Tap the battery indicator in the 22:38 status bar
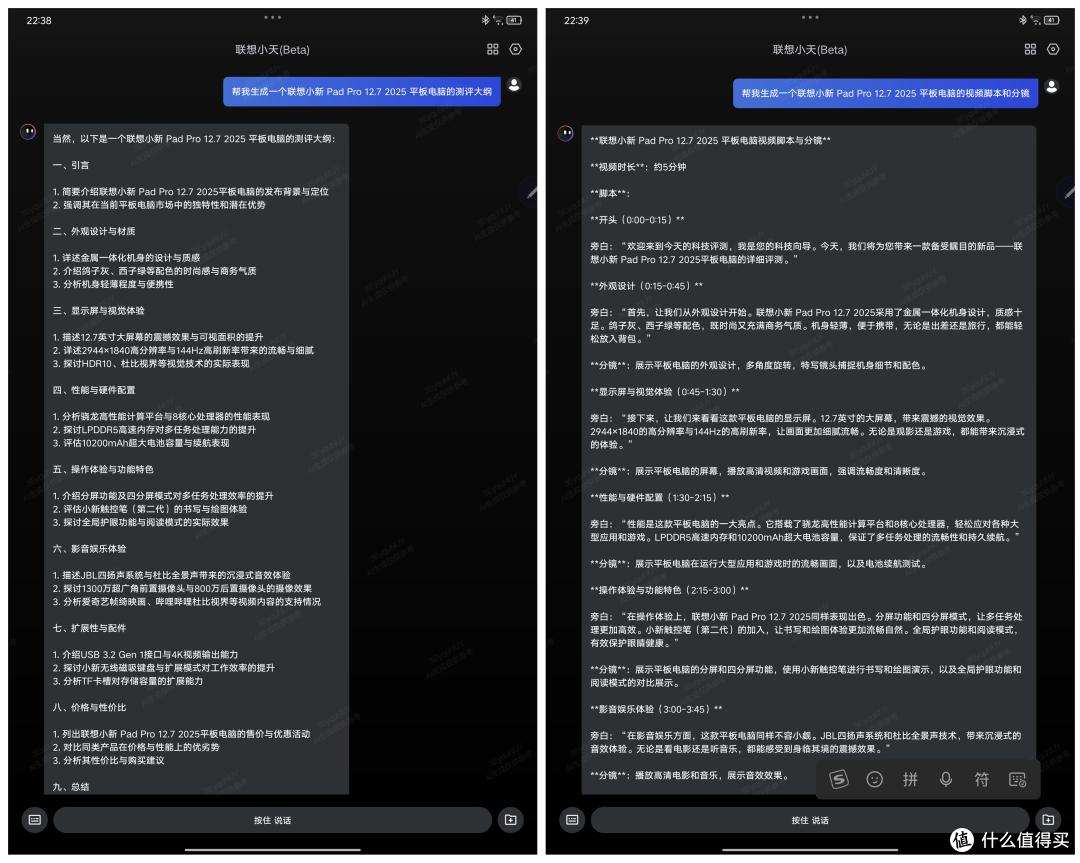The image size is (1080, 863). [x=515, y=20]
